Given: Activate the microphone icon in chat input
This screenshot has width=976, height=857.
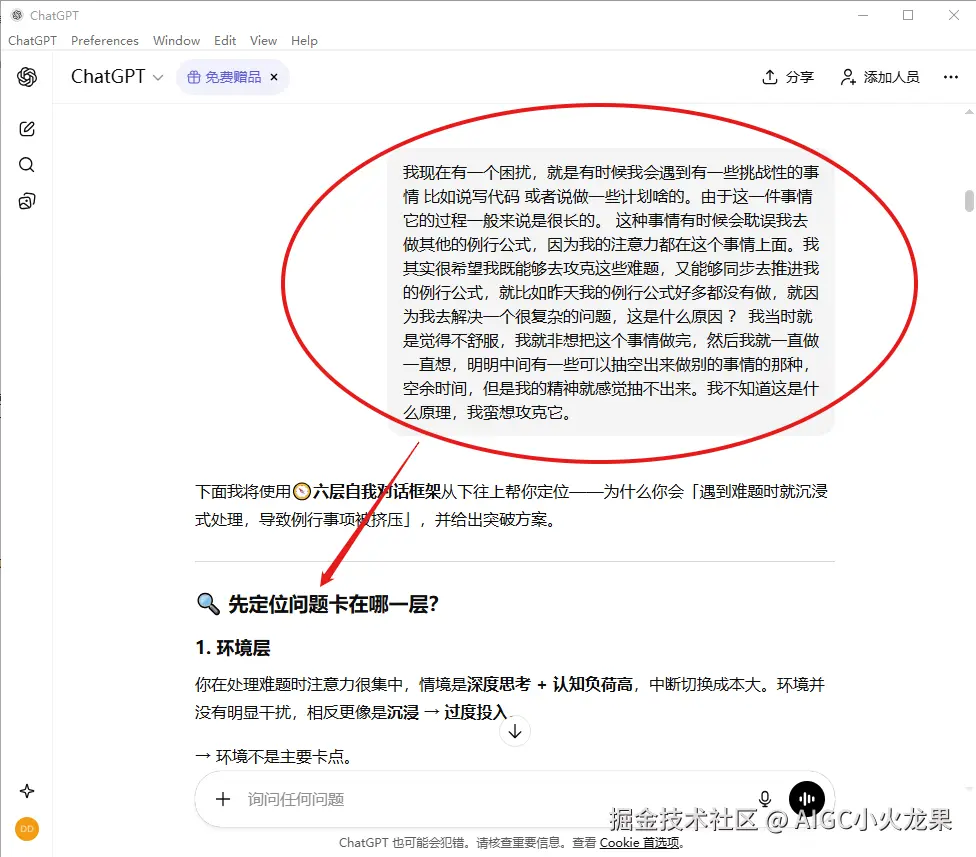Looking at the screenshot, I should [x=764, y=798].
